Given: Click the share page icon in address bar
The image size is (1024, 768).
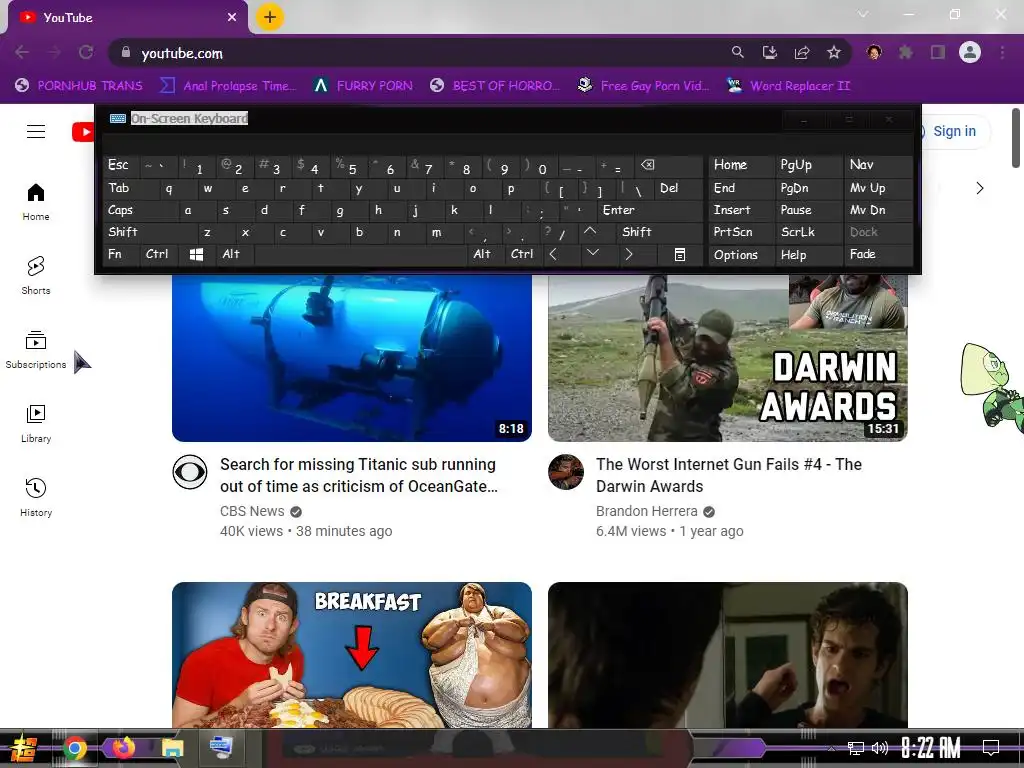Looking at the screenshot, I should [801, 52].
